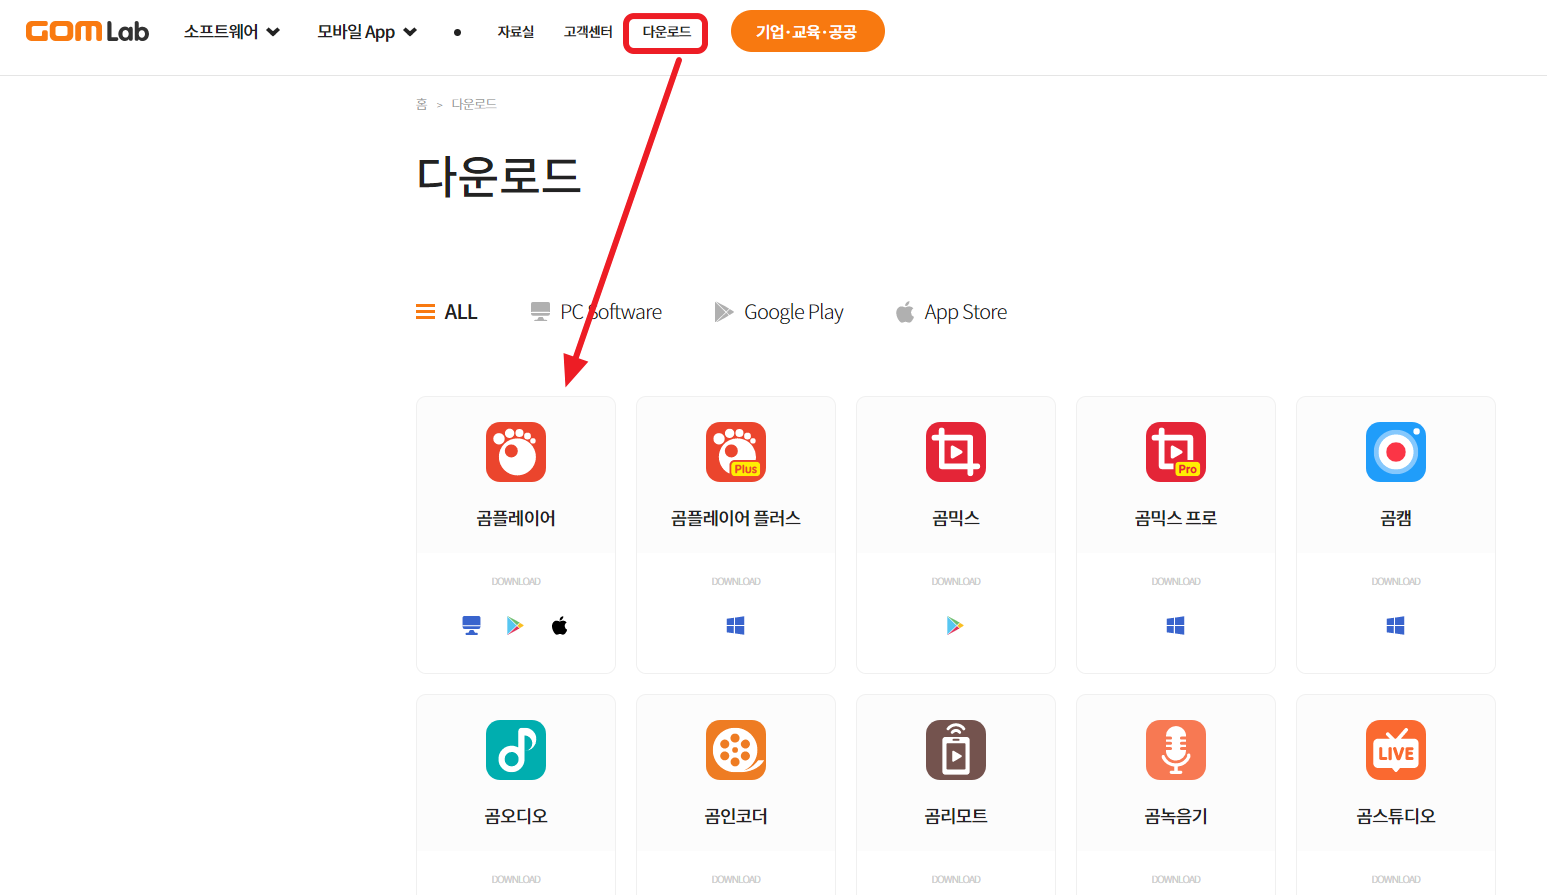Download 곰믹스 프로 via Windows icon
Viewport: 1547px width, 895px height.
[x=1176, y=626]
